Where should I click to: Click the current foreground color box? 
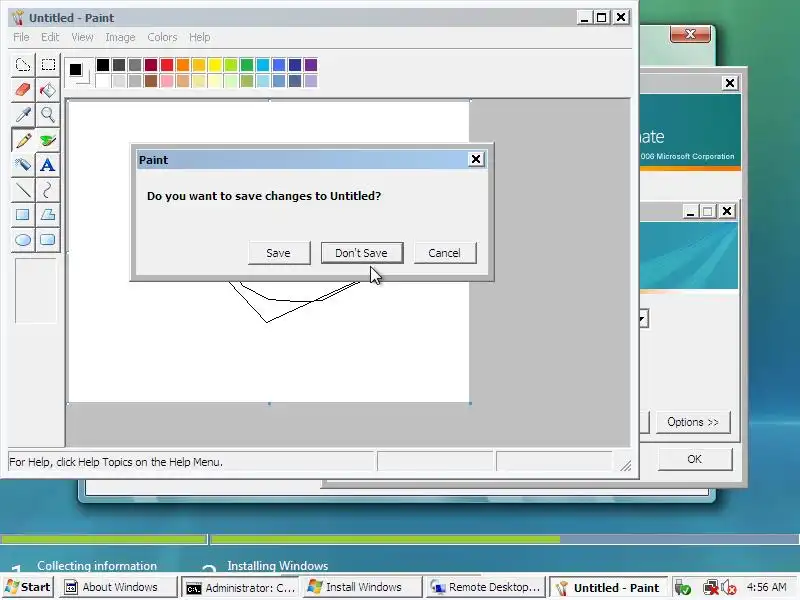tap(76, 69)
